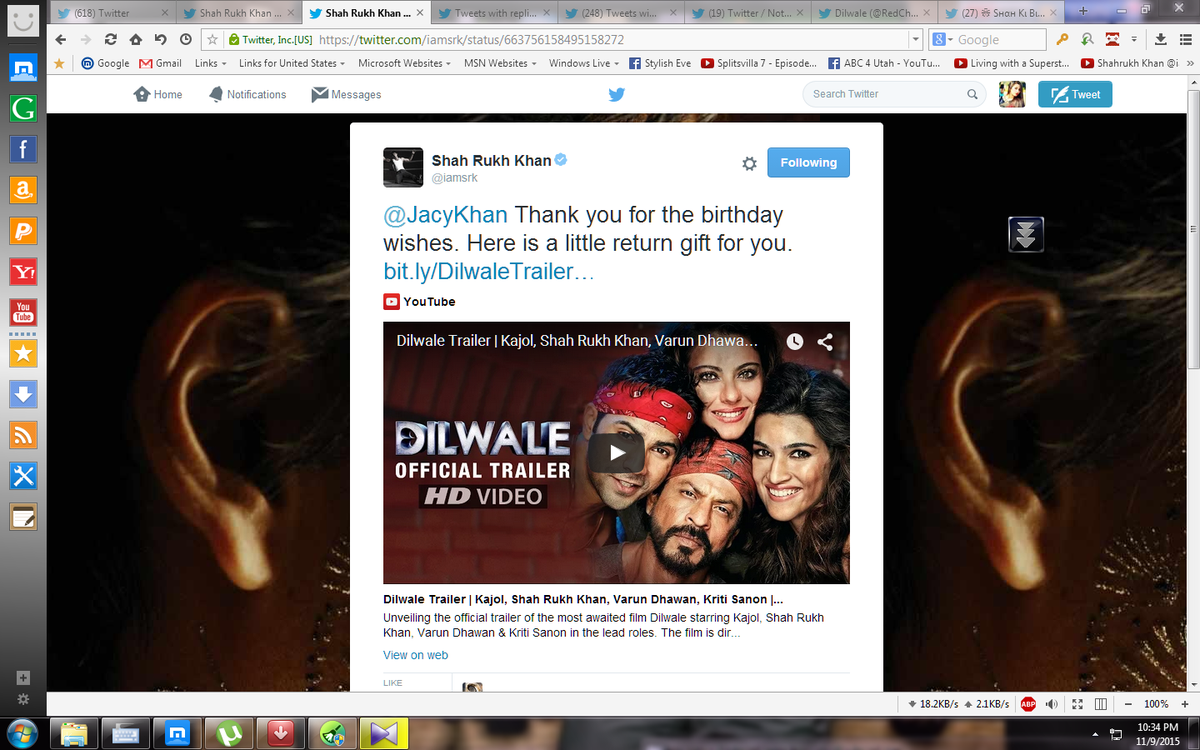Screen dimensions: 1200x750
Task: Toggle split screen view icon
Action: [x=1101, y=704]
